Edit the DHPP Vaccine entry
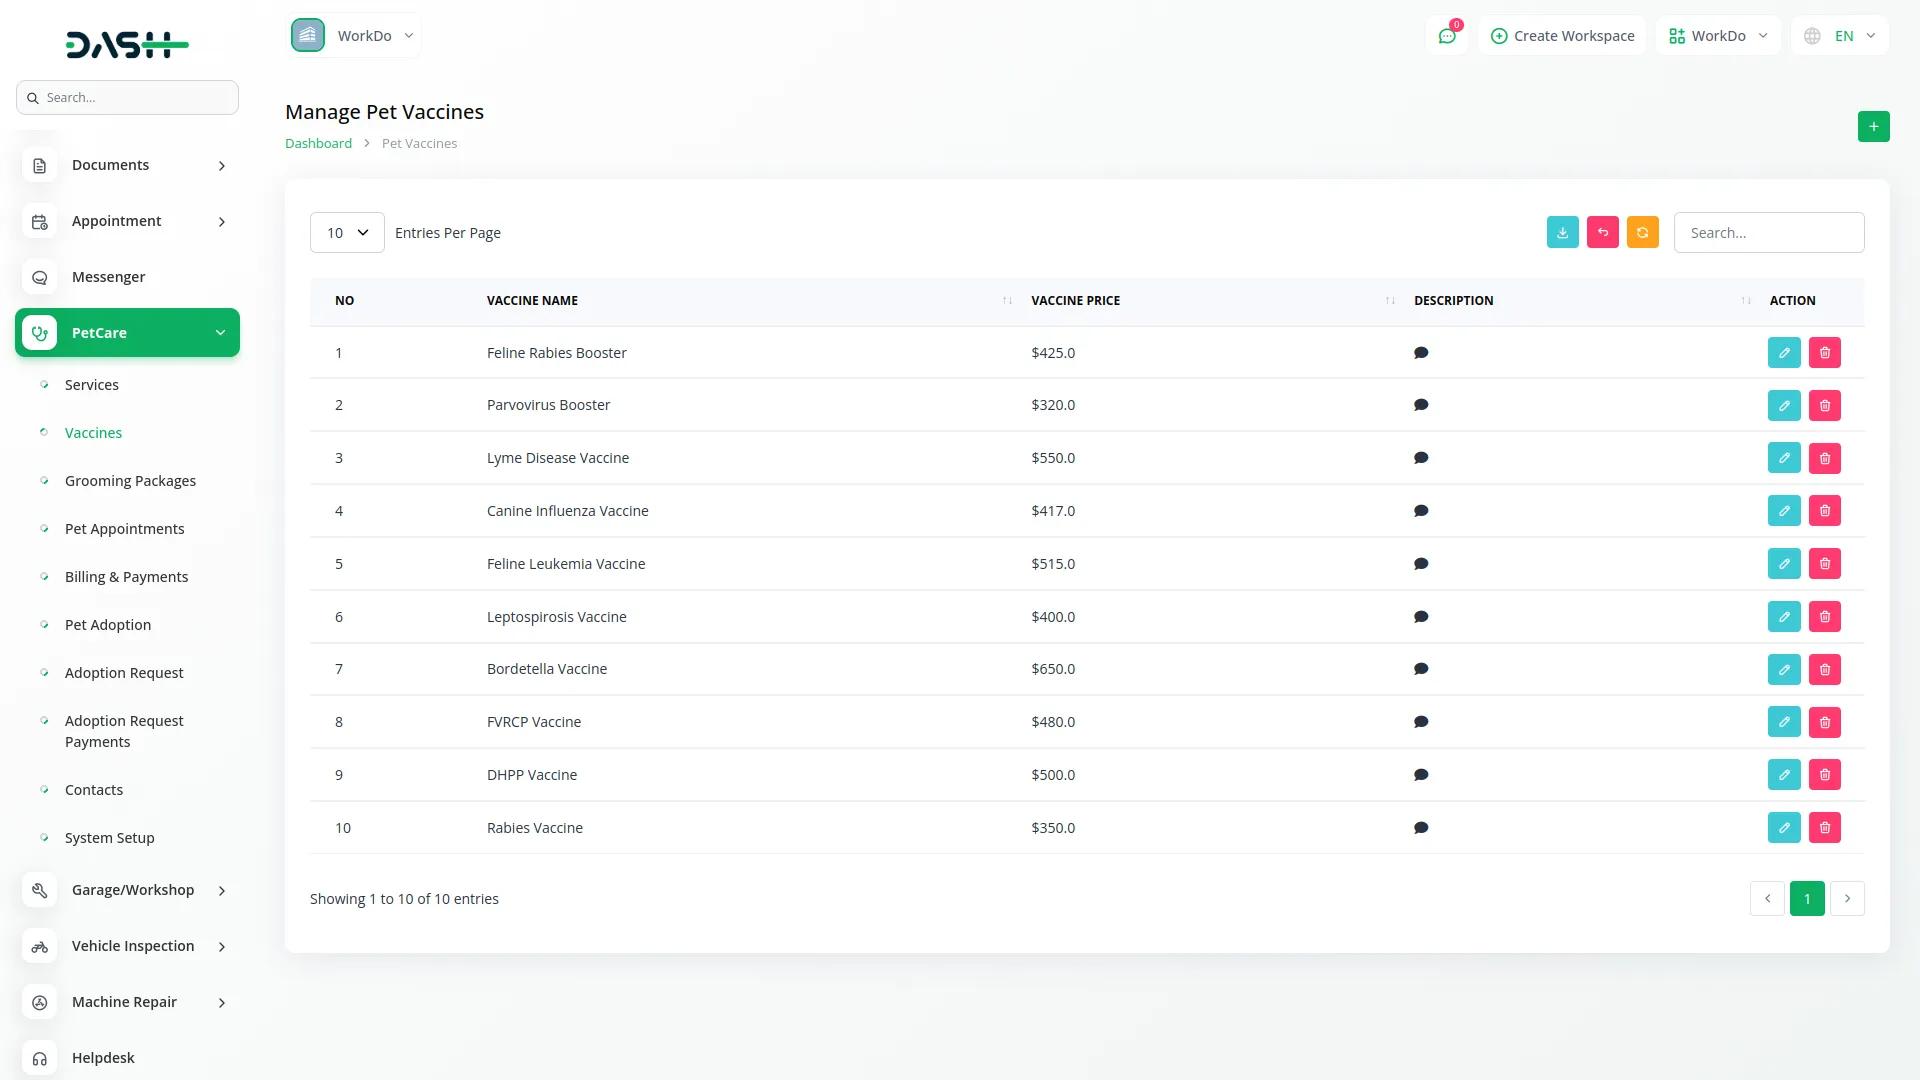This screenshot has width=1920, height=1080. pyautogui.click(x=1783, y=775)
